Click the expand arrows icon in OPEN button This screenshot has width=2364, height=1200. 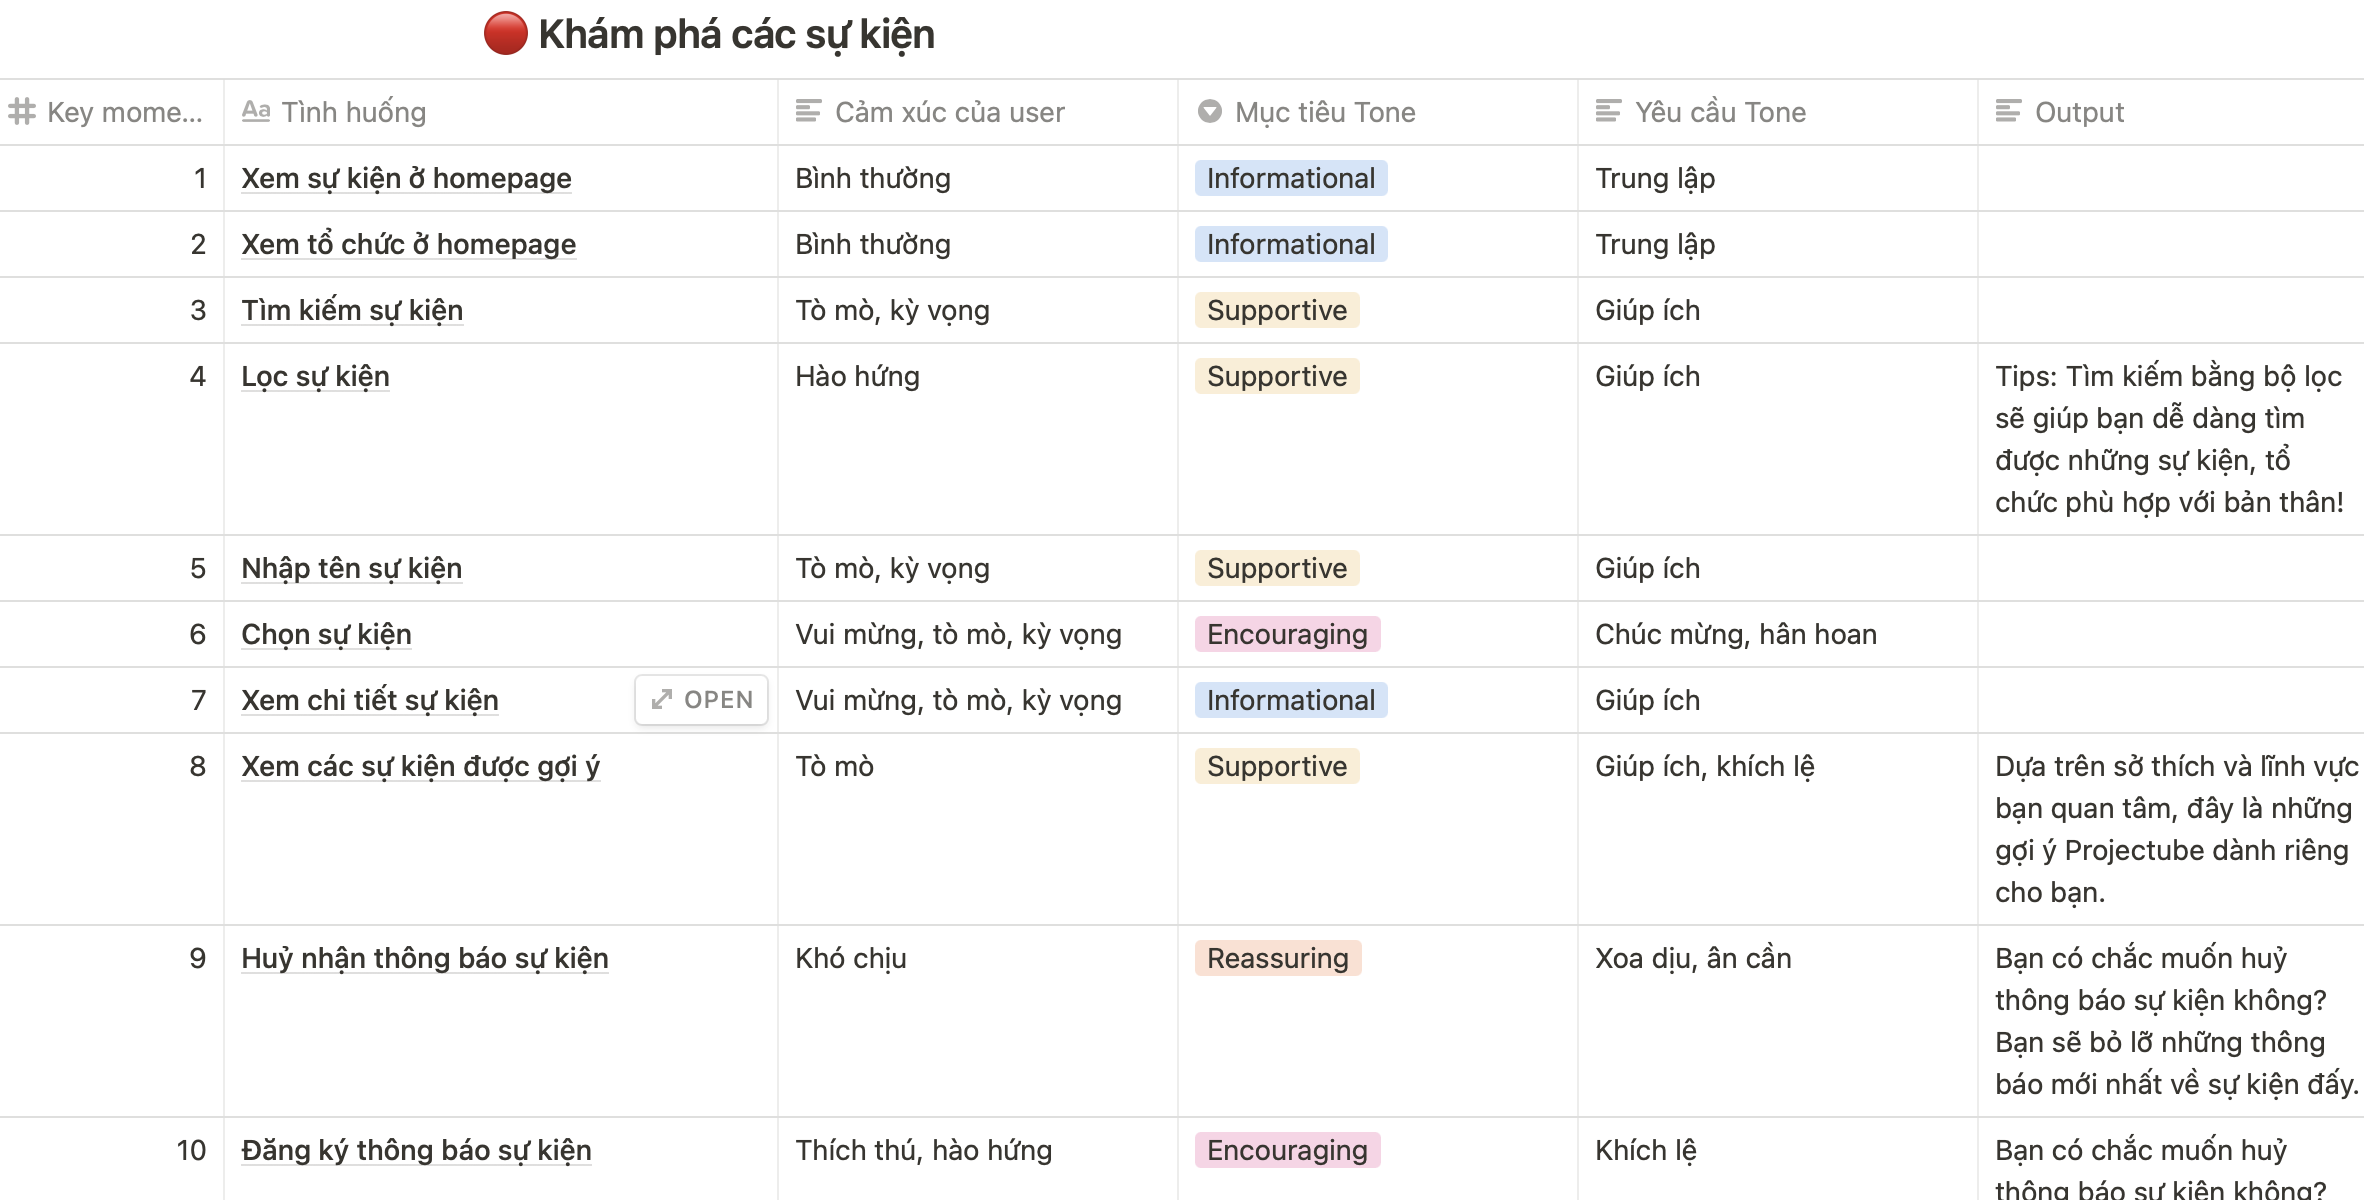click(x=661, y=700)
